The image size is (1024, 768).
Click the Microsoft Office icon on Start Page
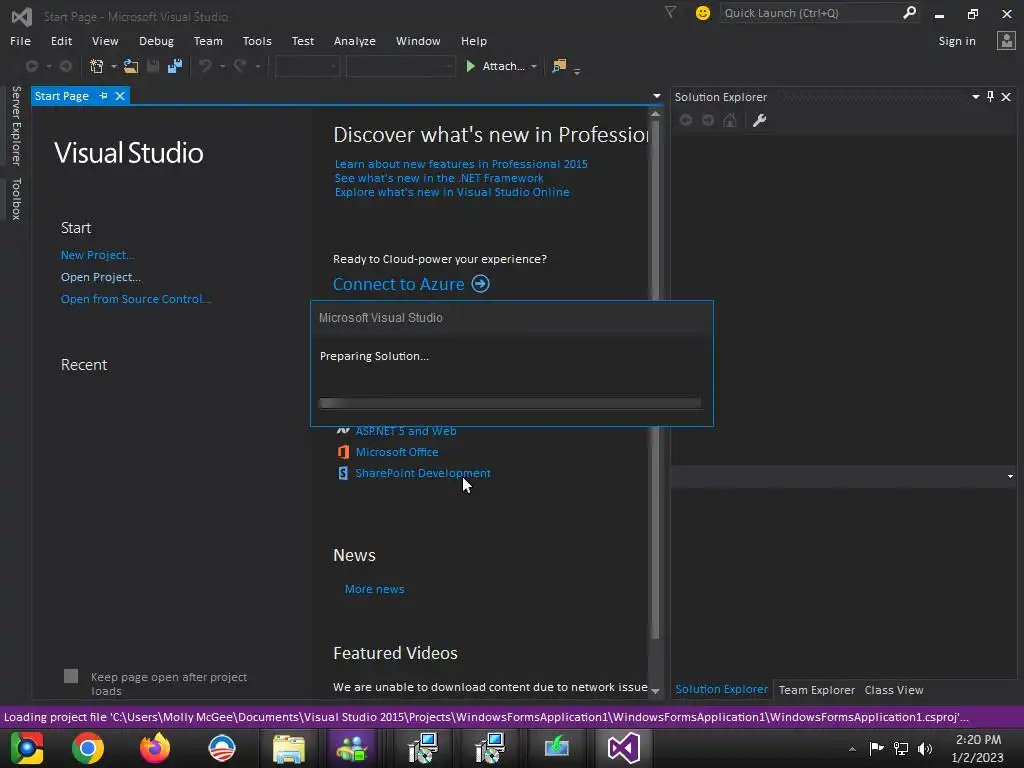pyautogui.click(x=343, y=452)
